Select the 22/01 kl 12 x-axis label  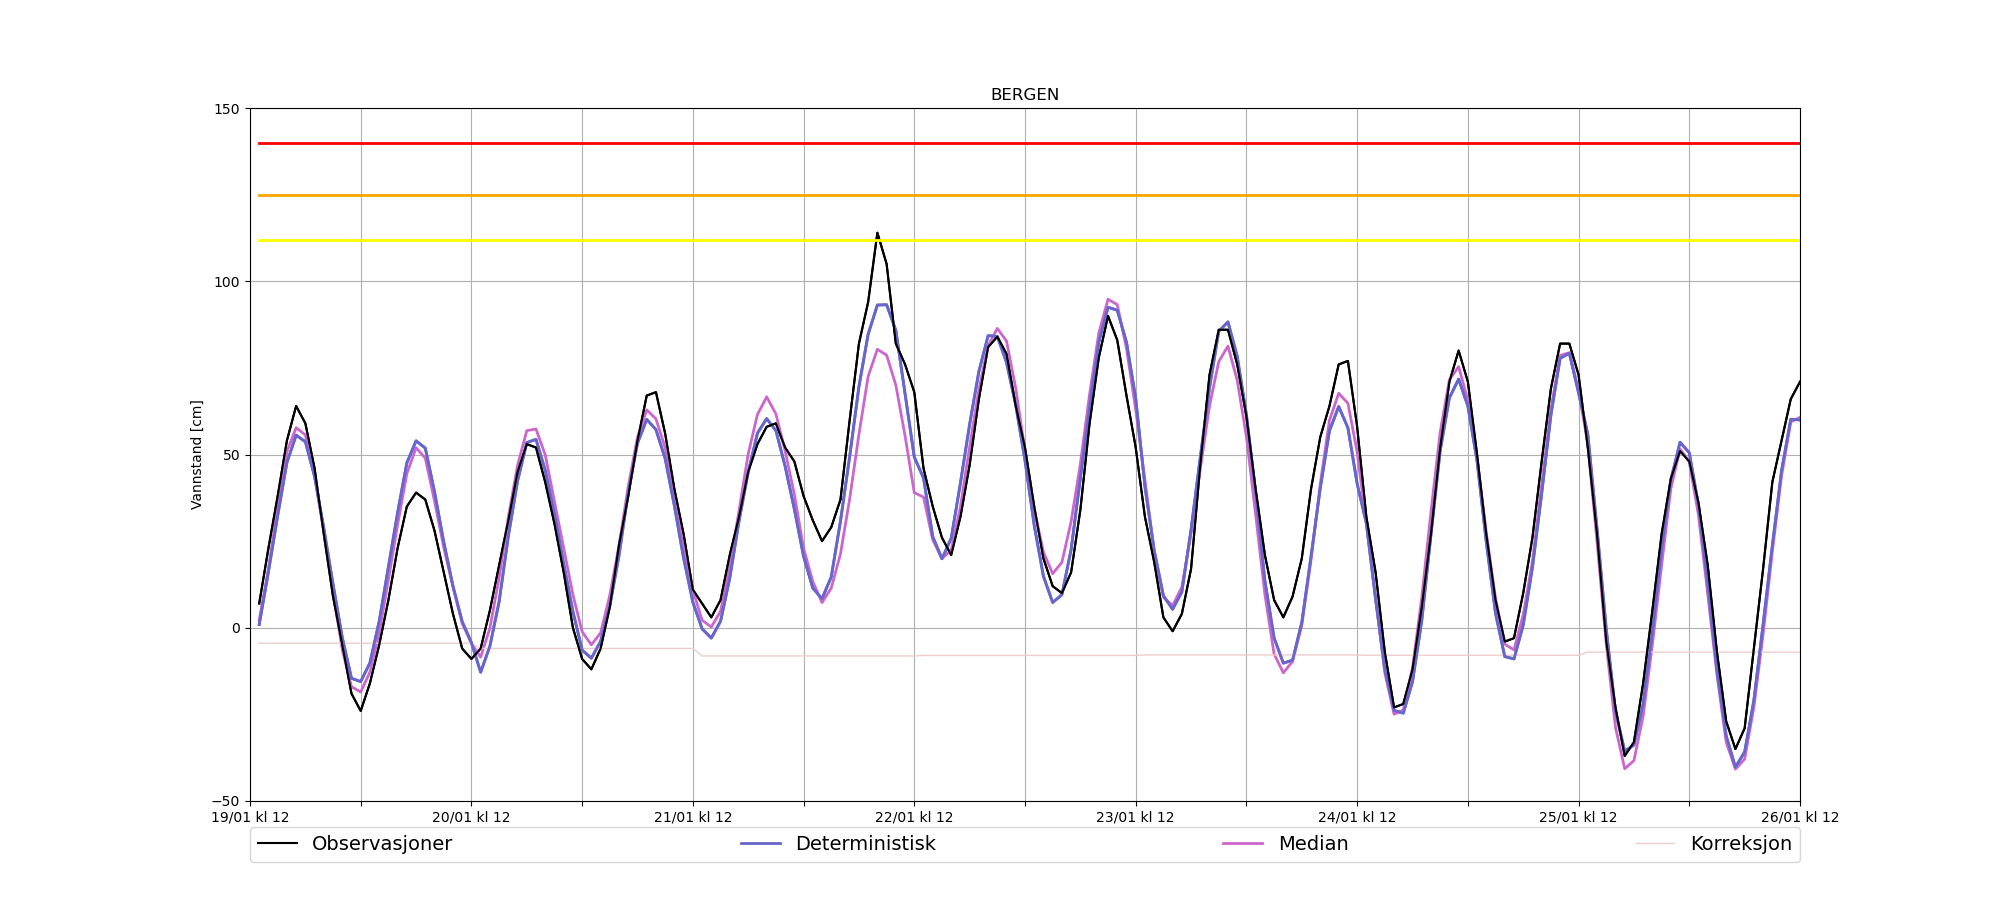coord(914,817)
